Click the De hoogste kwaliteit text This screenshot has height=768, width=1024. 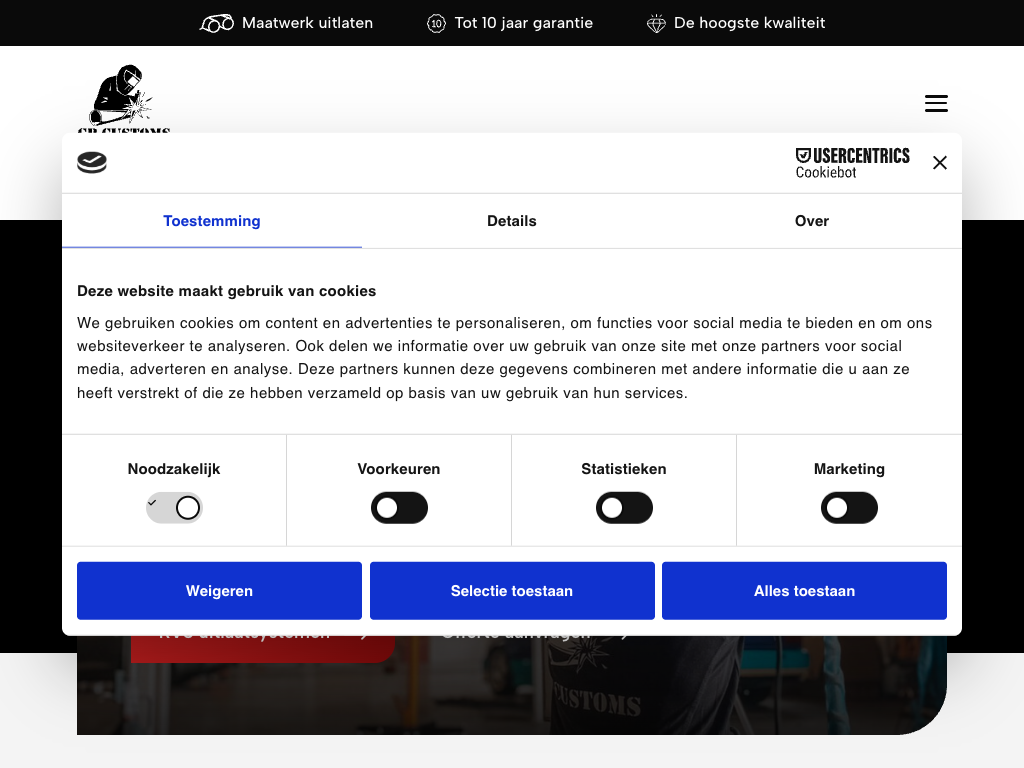pos(750,23)
